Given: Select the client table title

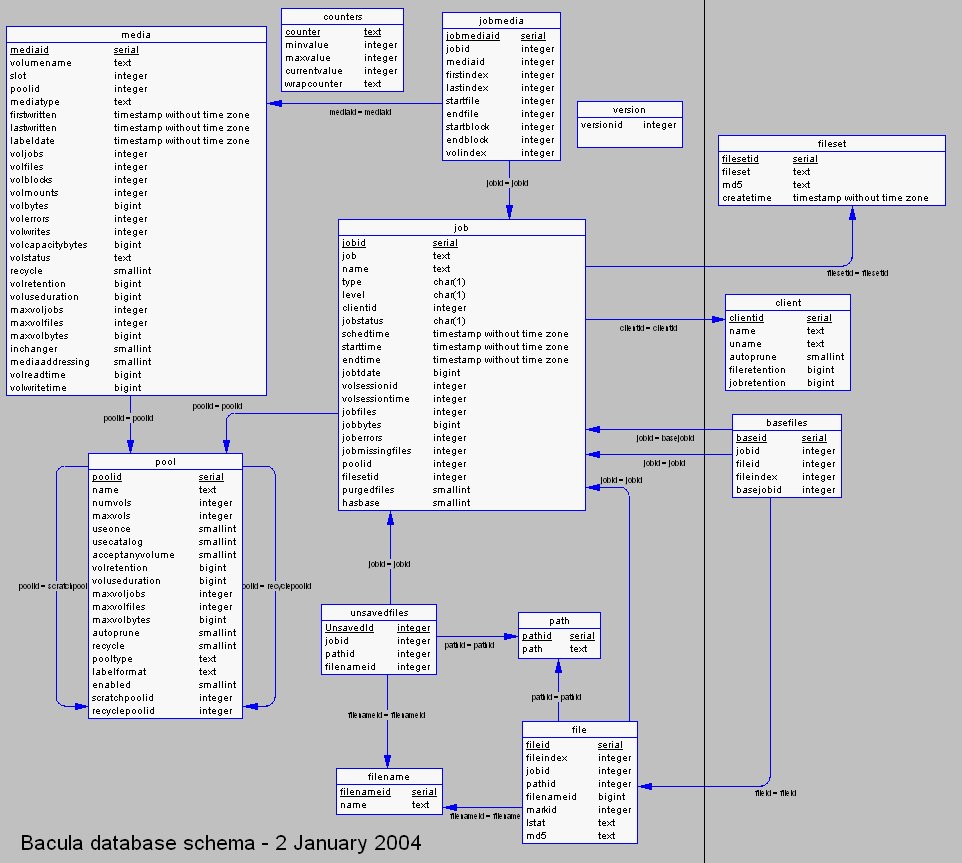Looking at the screenshot, I should 787,303.
